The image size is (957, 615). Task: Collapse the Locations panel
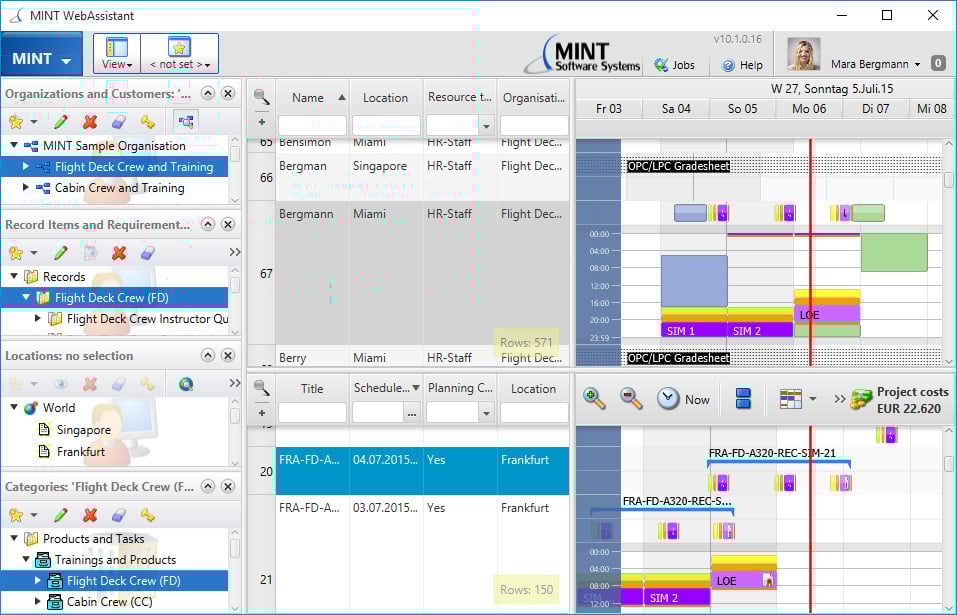click(x=208, y=356)
